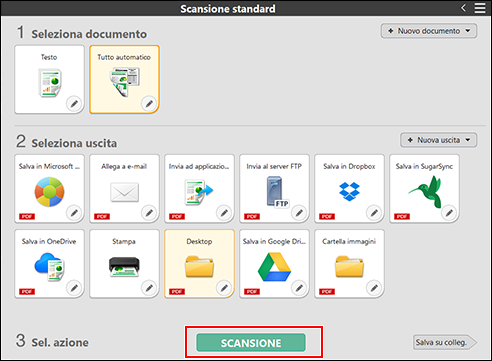This screenshot has width=492, height=361.
Task: Edit the Testo document settings pencil
Action: coord(74,104)
